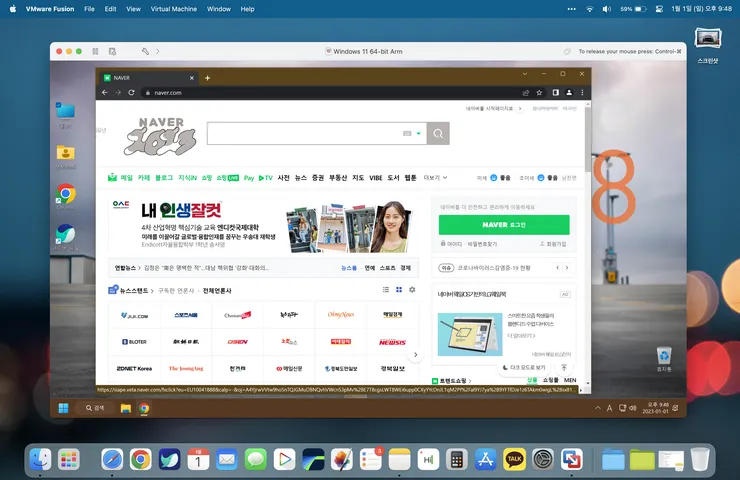740x480 pixels.
Task: Go to next issue arrow in 이슈 box
Action: coord(567,268)
